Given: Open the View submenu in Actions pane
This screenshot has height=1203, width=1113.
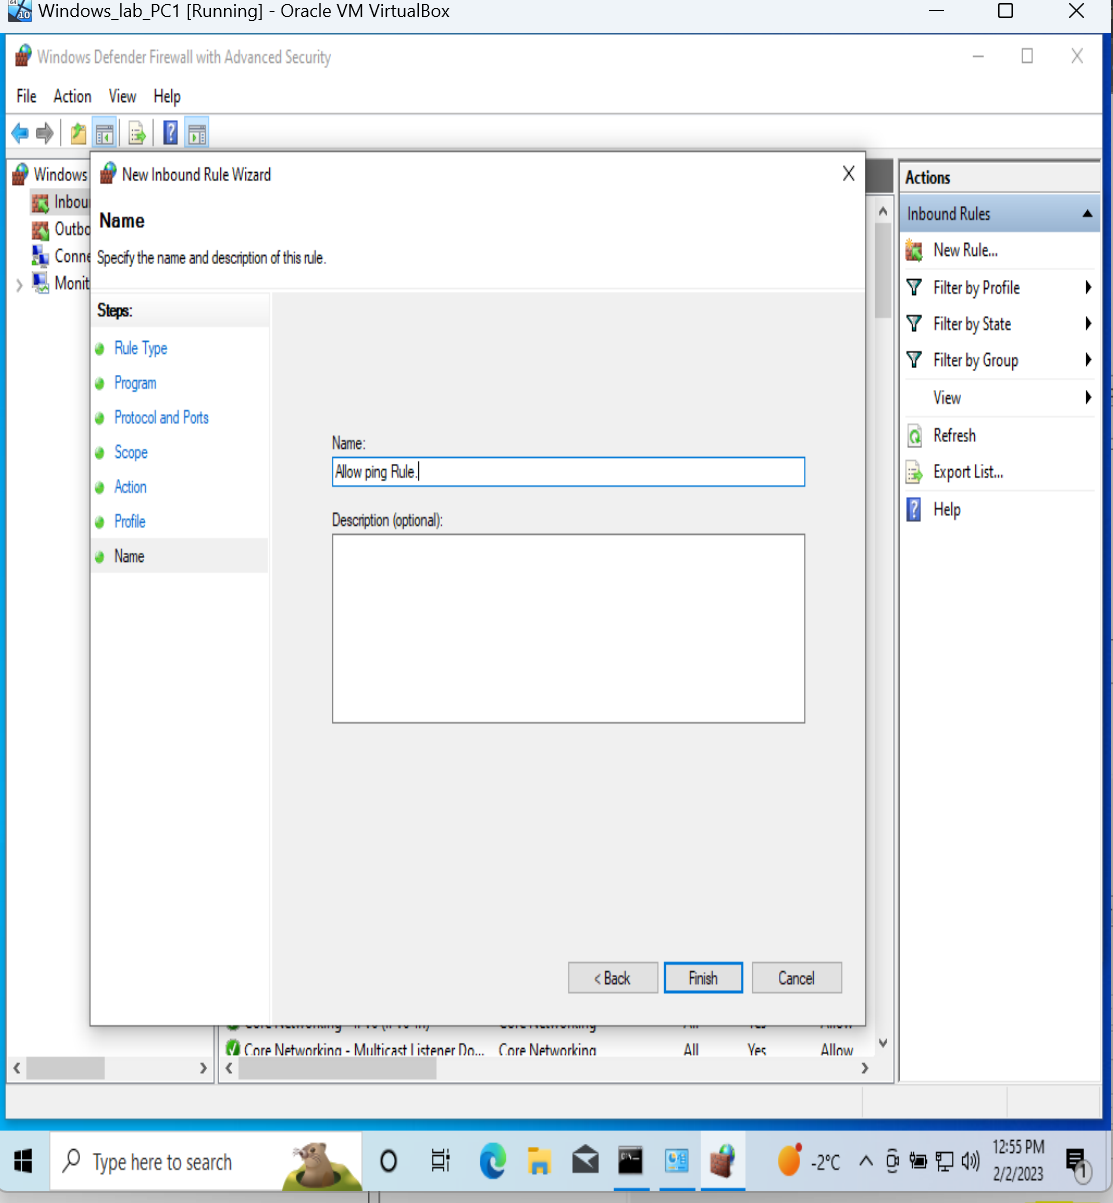Looking at the screenshot, I should tap(999, 398).
